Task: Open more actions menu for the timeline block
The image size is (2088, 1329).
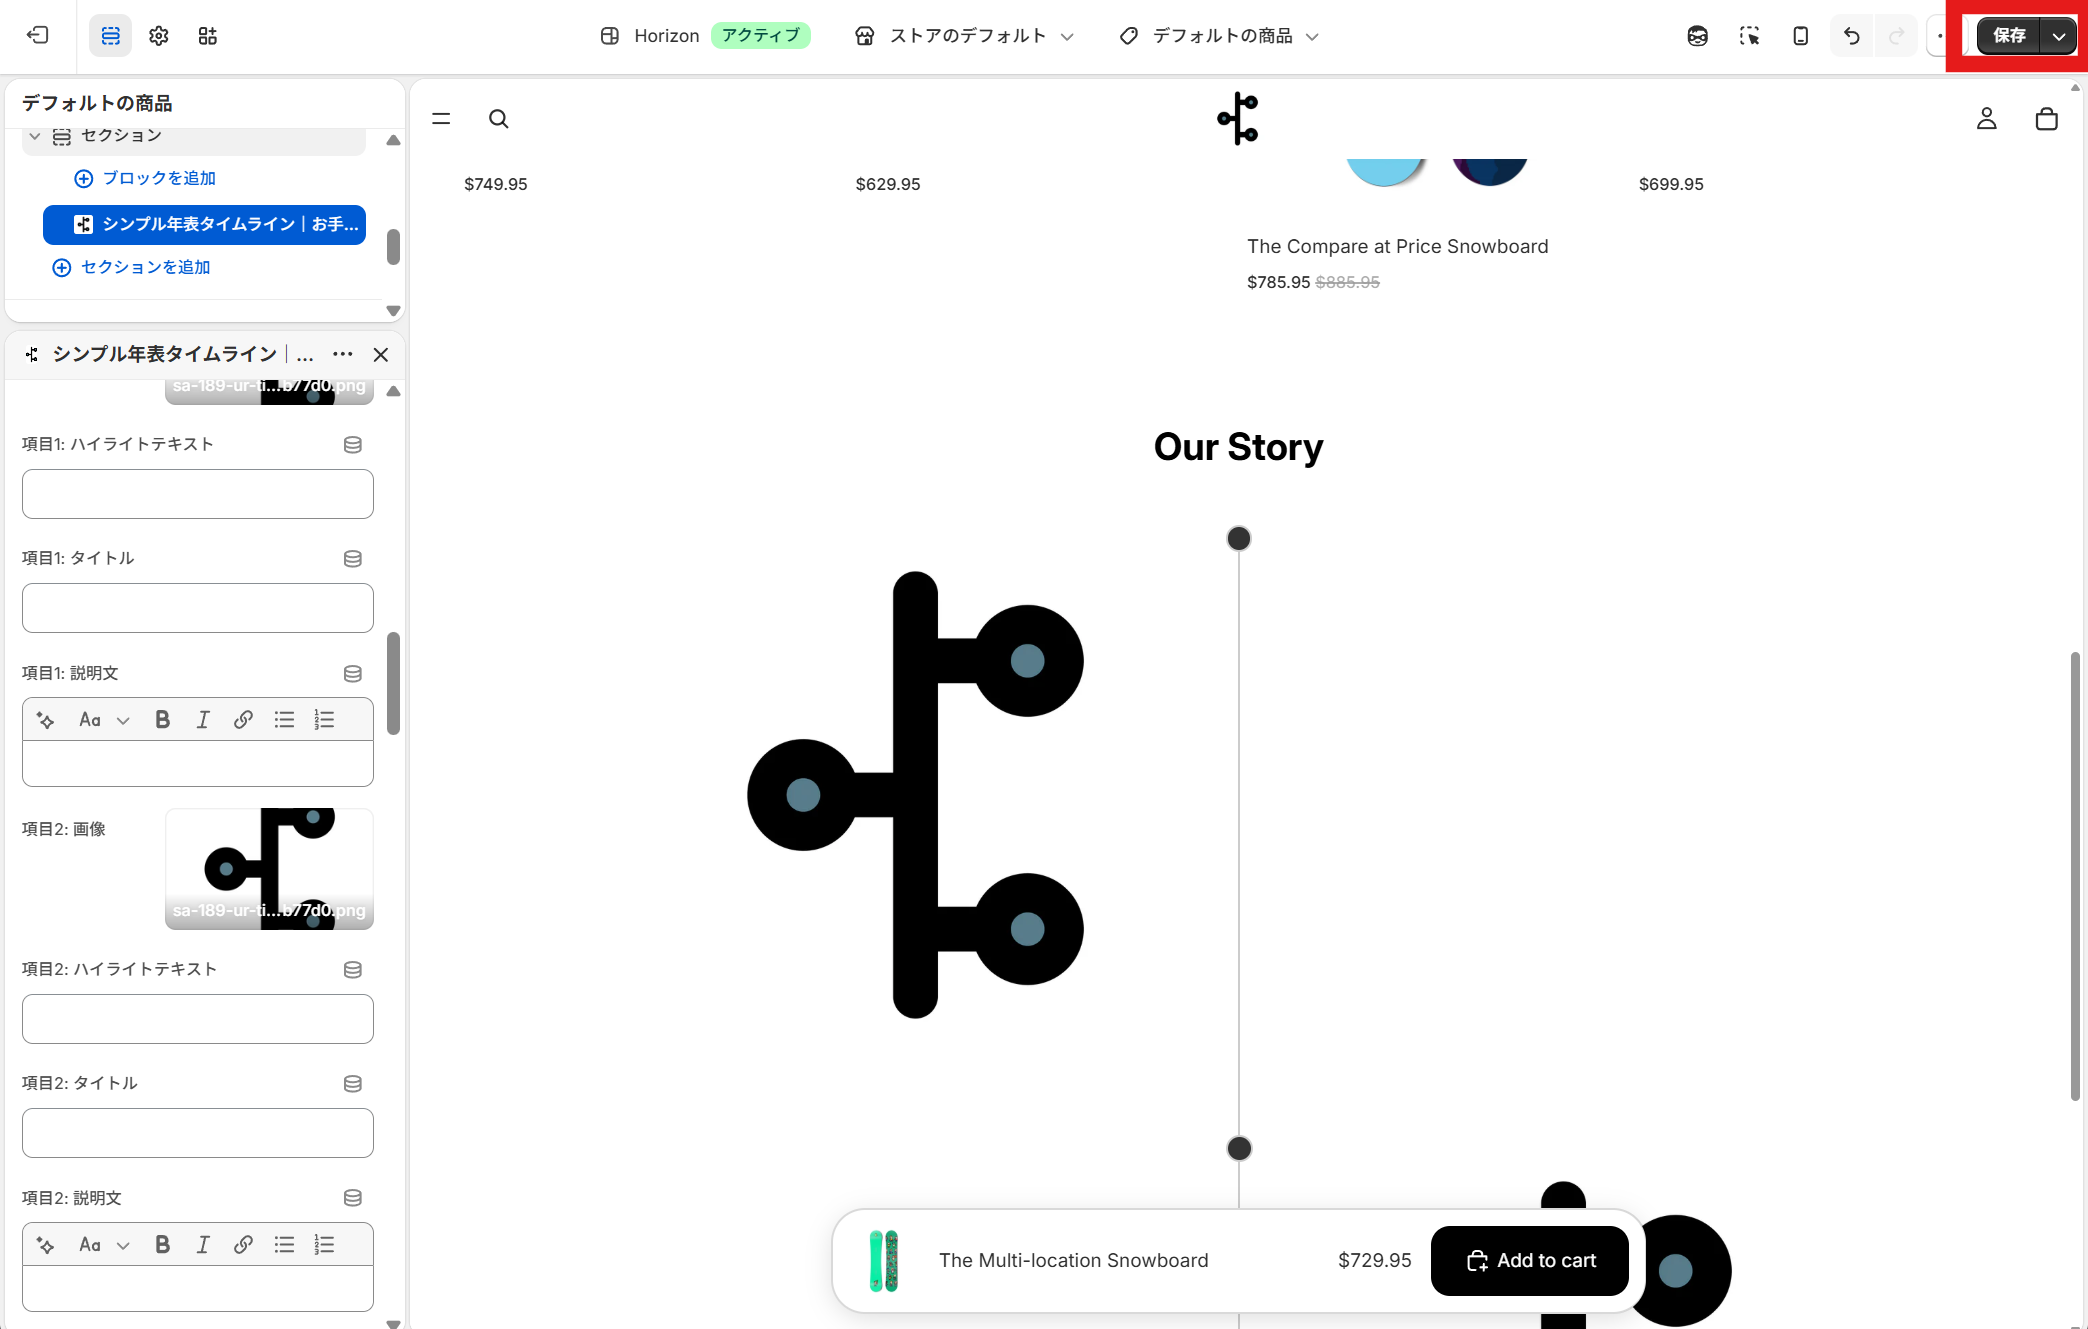Action: 342,354
